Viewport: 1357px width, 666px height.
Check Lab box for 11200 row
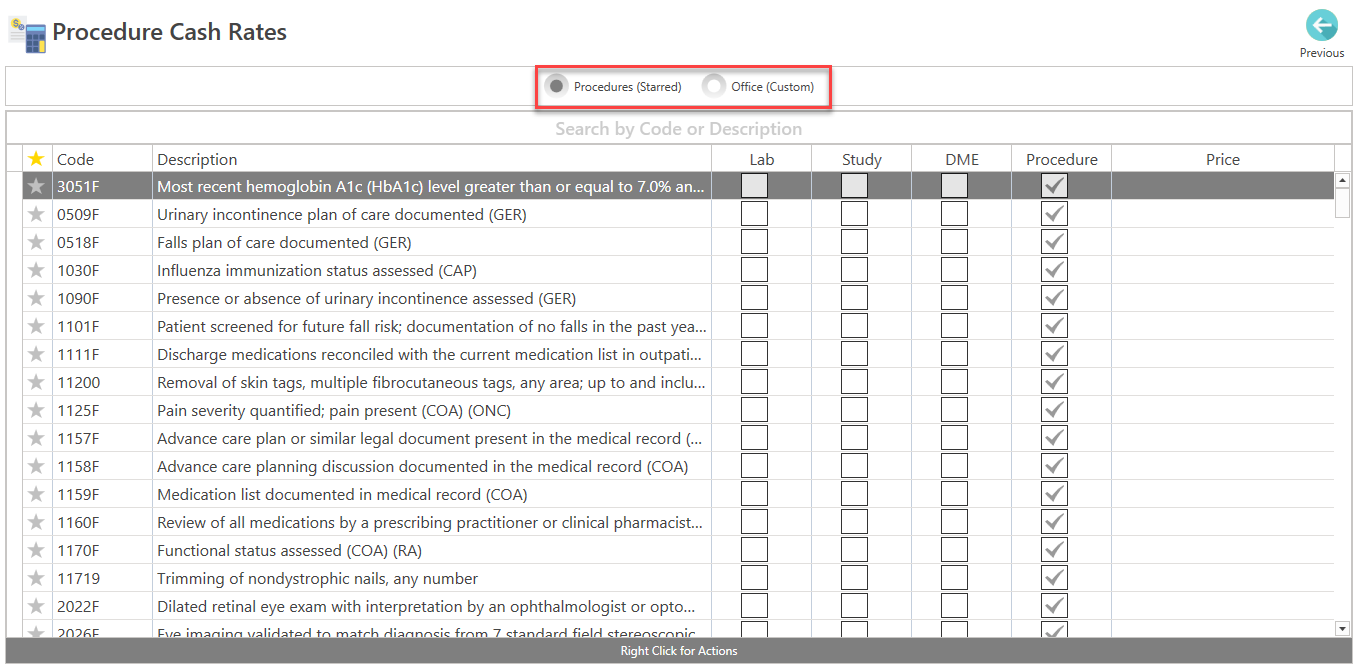click(754, 382)
